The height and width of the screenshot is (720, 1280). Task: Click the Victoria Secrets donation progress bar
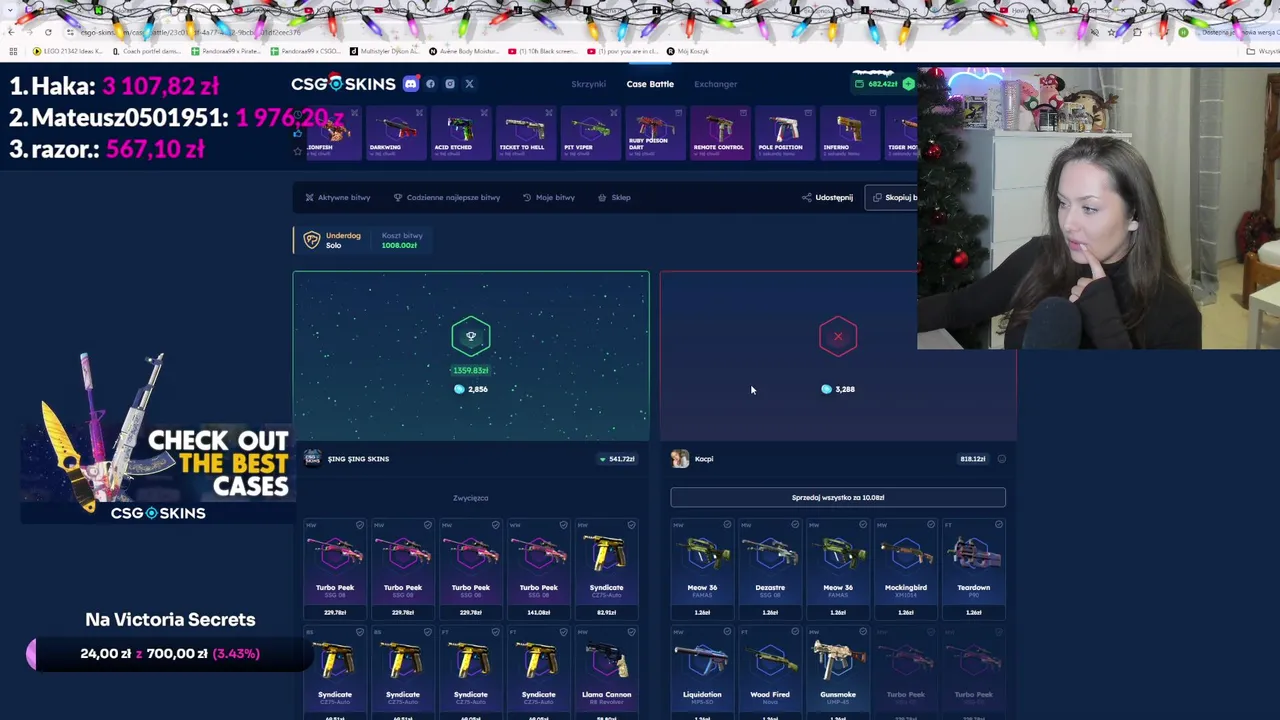(170, 654)
